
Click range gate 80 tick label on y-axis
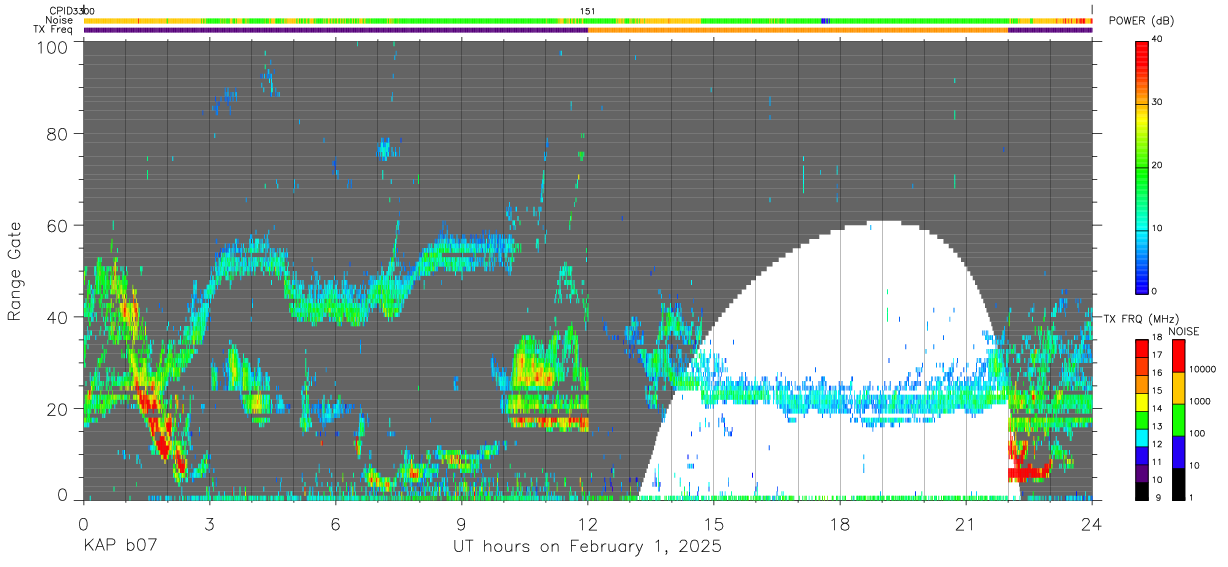click(x=56, y=133)
